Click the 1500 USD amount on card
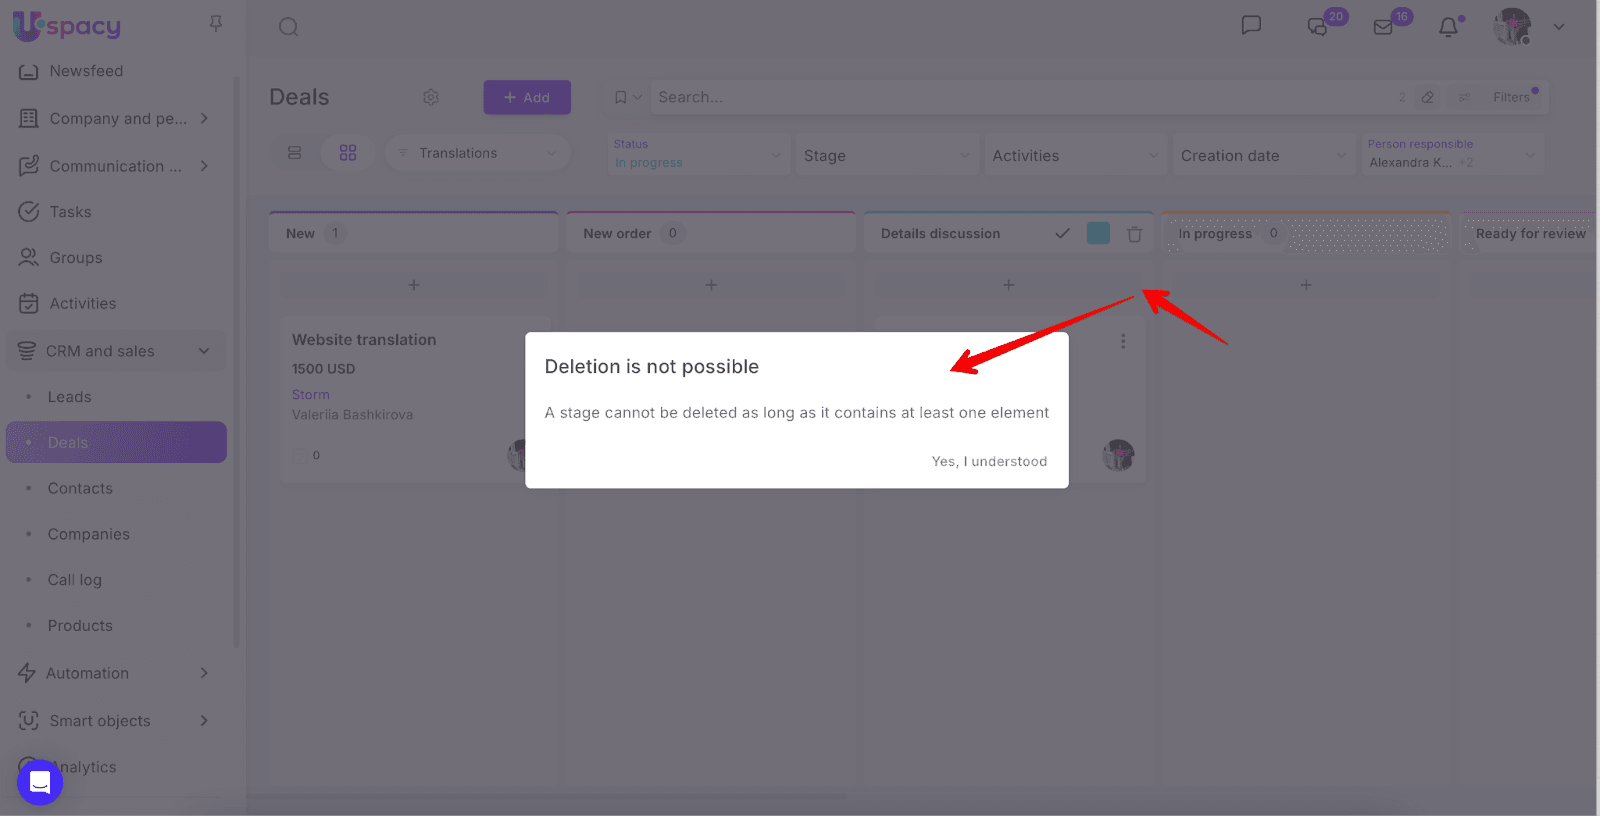 (323, 368)
